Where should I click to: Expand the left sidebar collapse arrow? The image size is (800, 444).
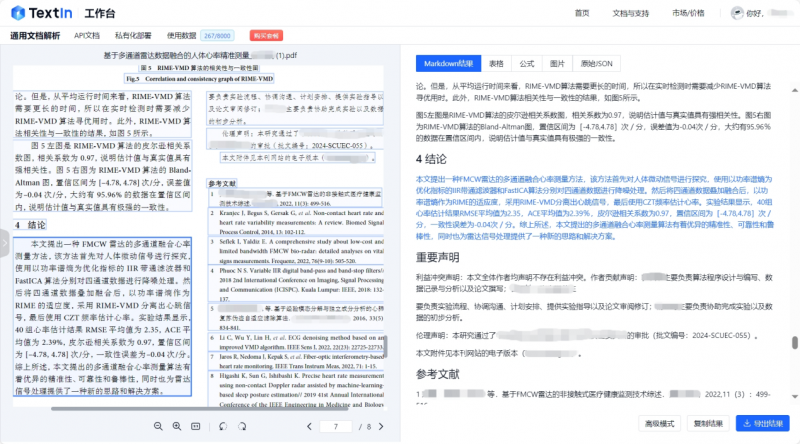tap(5, 252)
